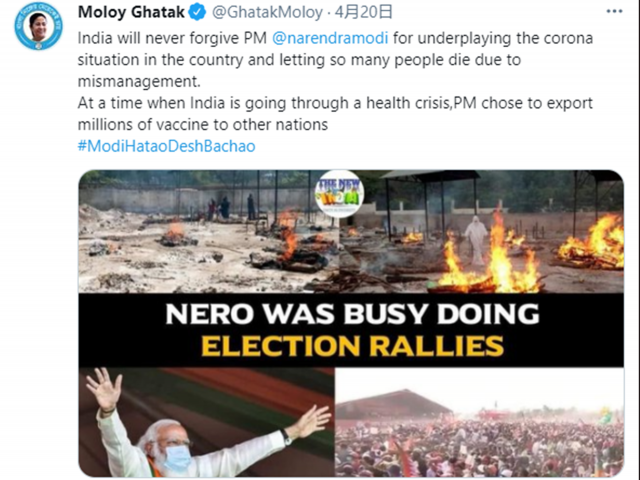Click the blue face mask in photo
The height and width of the screenshot is (480, 640).
[x=176, y=458]
